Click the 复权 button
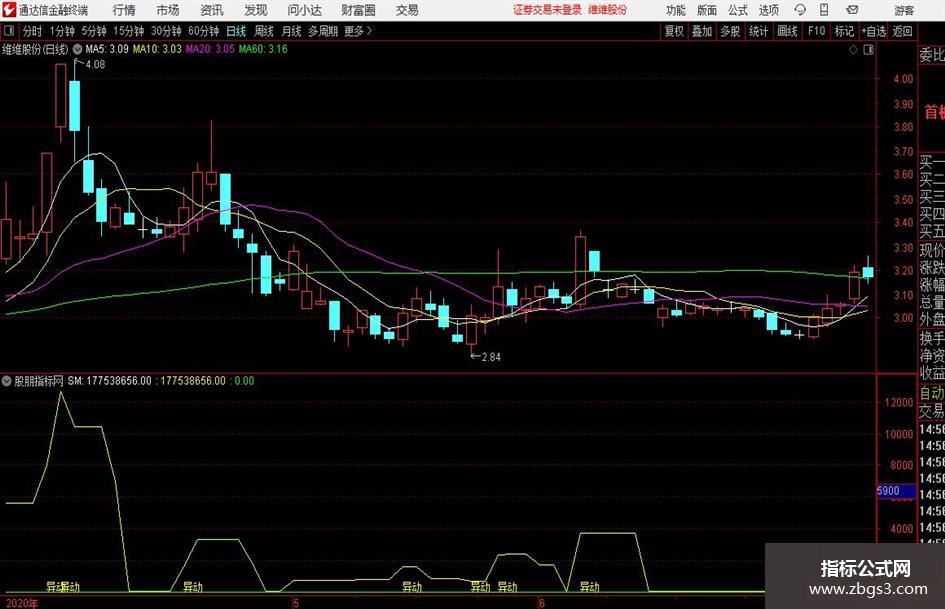945x609 pixels. tap(674, 31)
